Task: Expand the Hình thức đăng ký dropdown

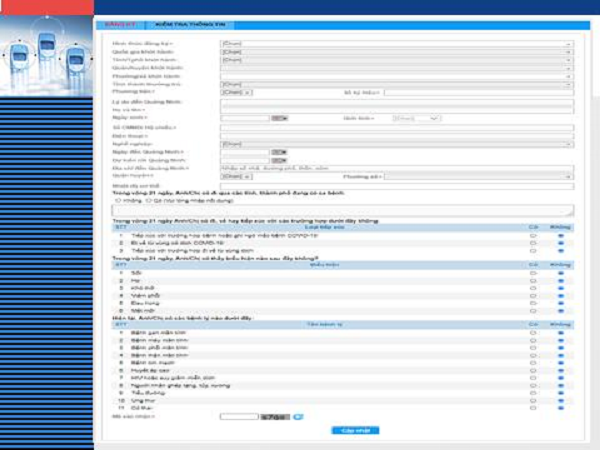Action: (x=396, y=45)
